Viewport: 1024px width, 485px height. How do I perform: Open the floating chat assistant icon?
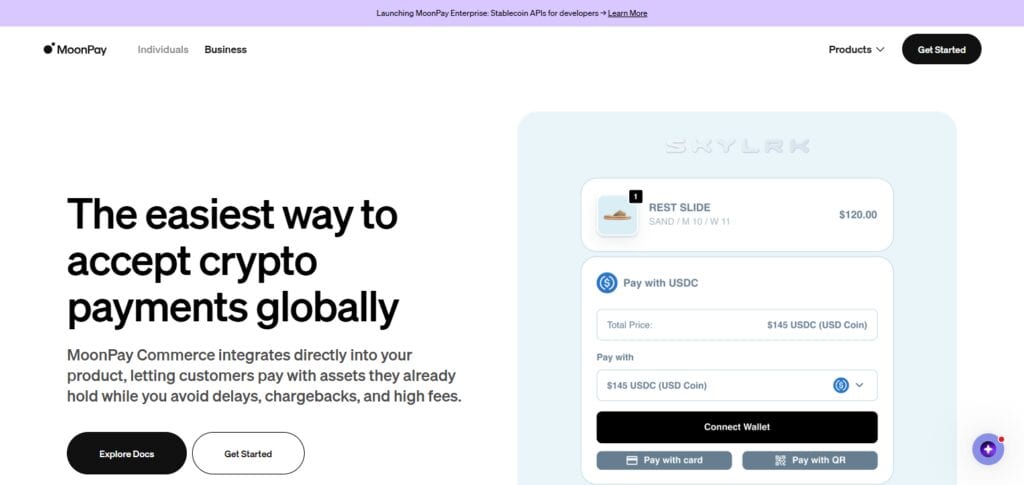[x=987, y=449]
